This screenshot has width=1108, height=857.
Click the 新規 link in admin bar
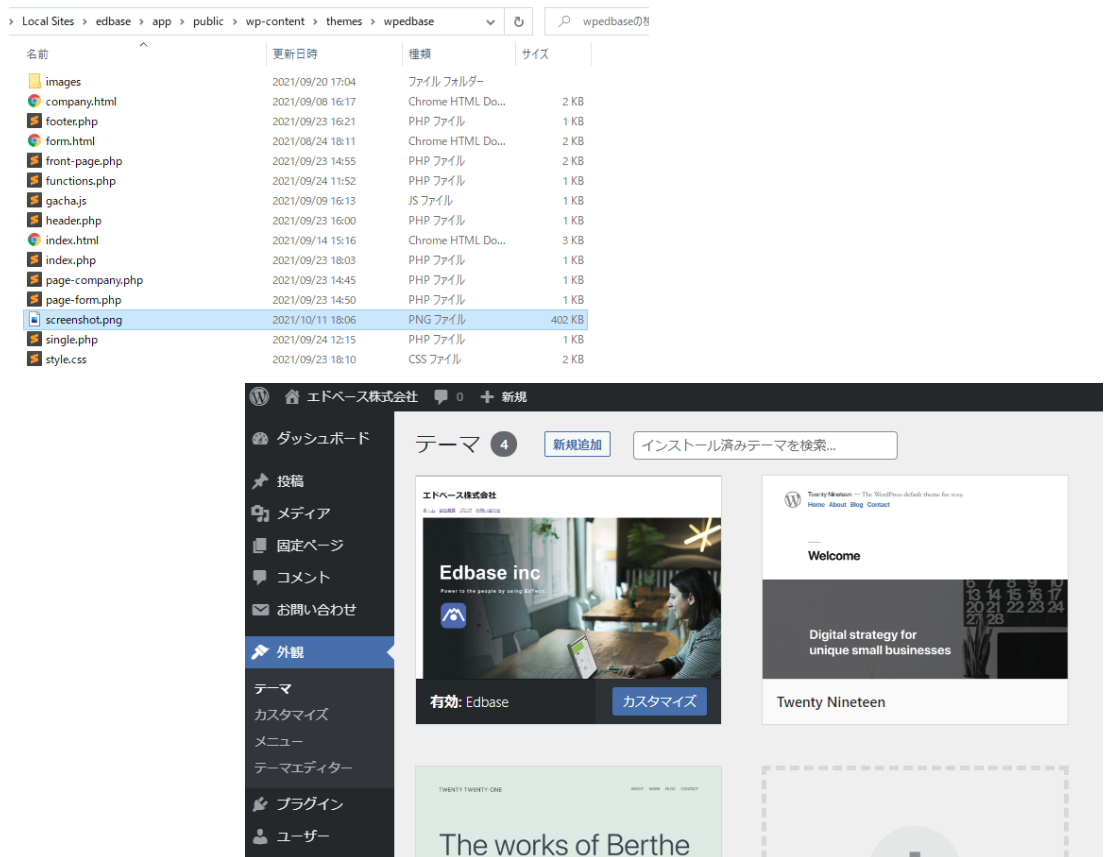coord(514,397)
